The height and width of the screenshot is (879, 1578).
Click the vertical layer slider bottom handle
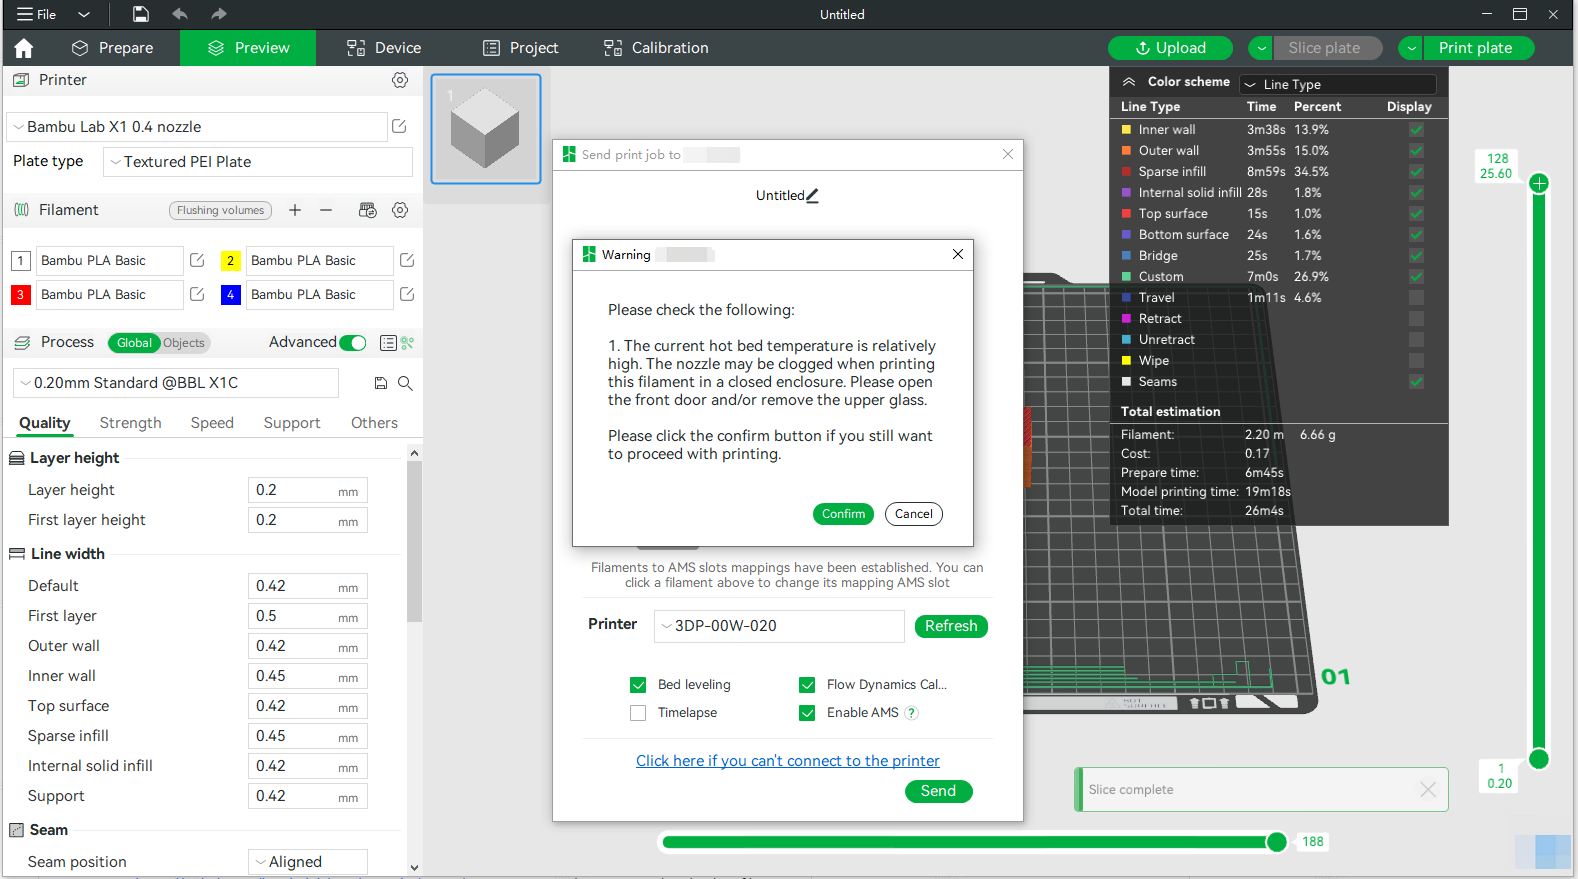1539,759
